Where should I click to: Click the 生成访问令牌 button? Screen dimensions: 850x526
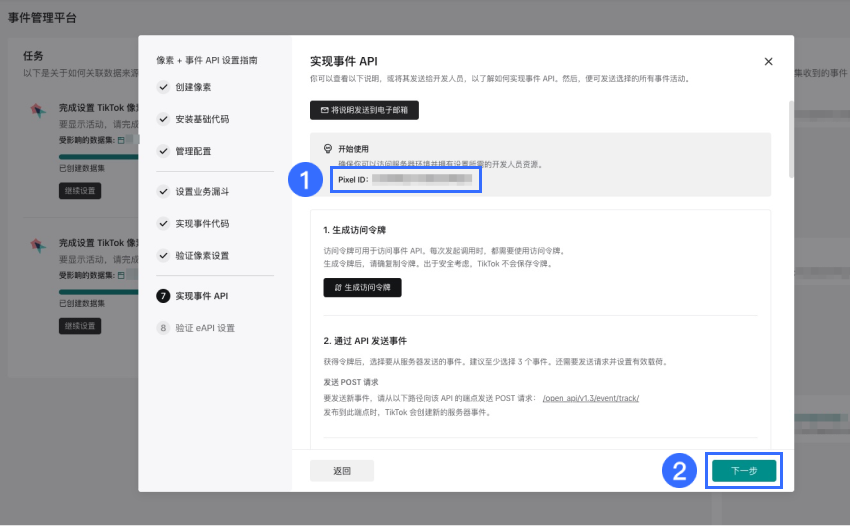pos(362,287)
